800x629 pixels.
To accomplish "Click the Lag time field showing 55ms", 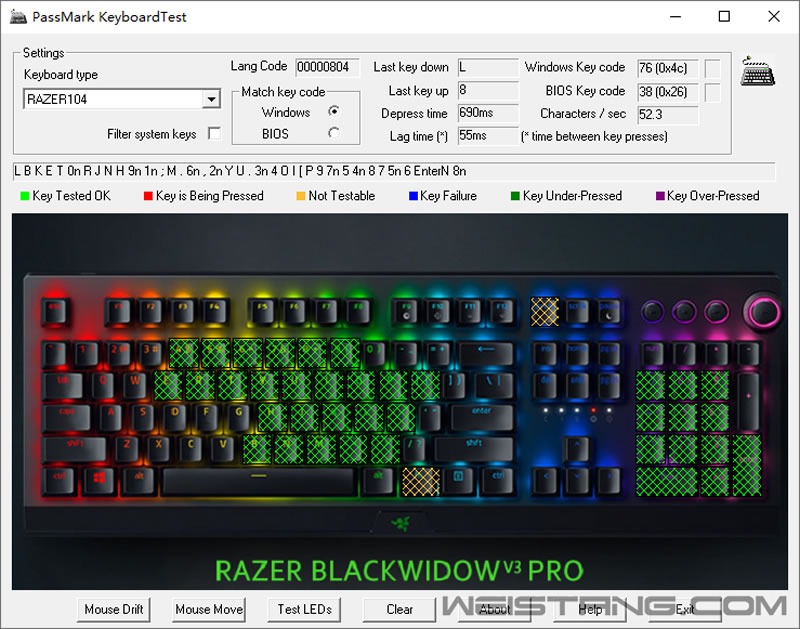I will [x=488, y=136].
